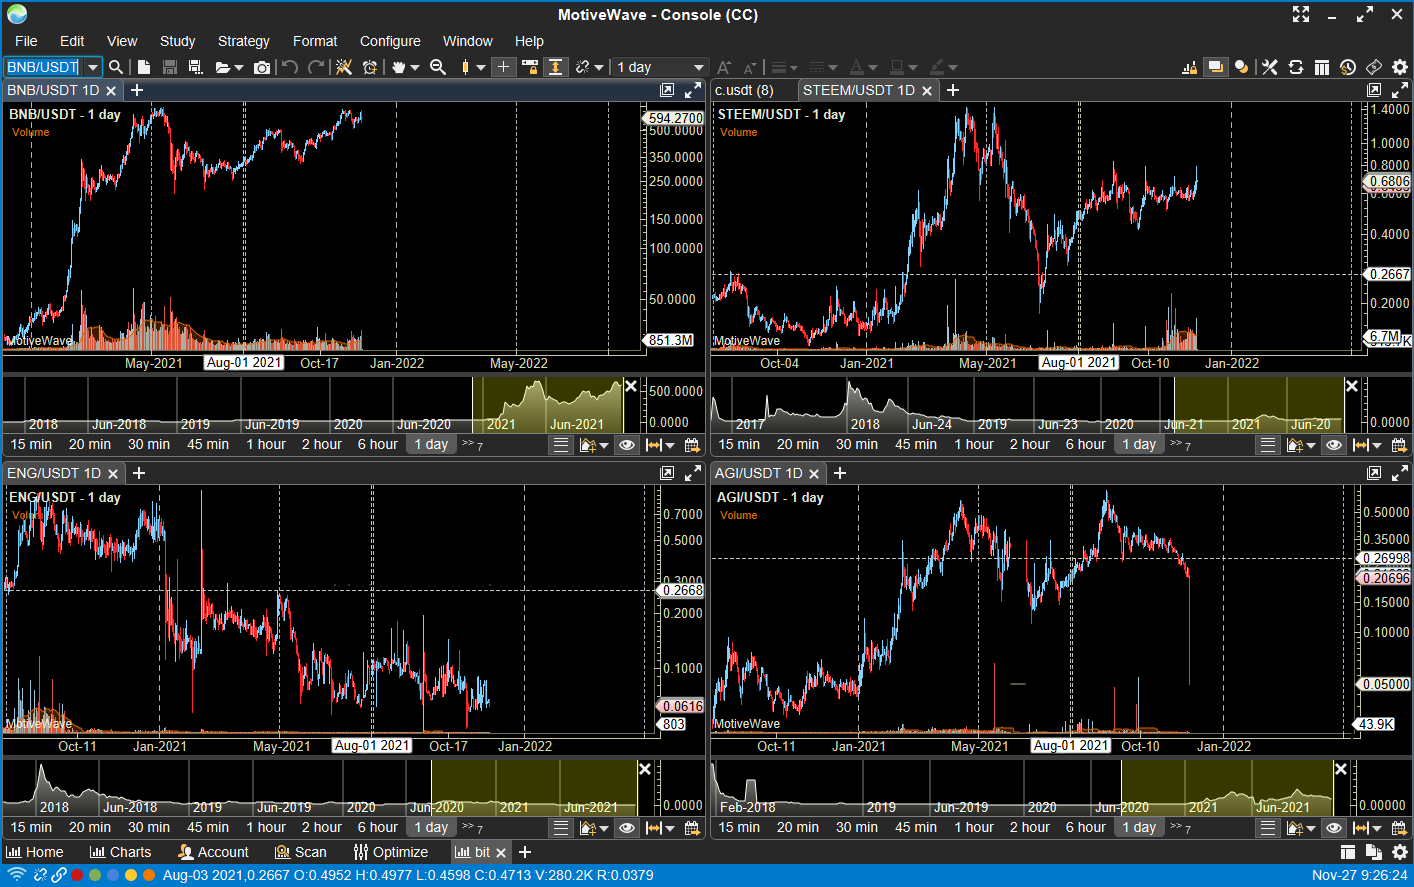
Task: Pop out the STEEM/USDT chart panel
Action: [x=1374, y=90]
